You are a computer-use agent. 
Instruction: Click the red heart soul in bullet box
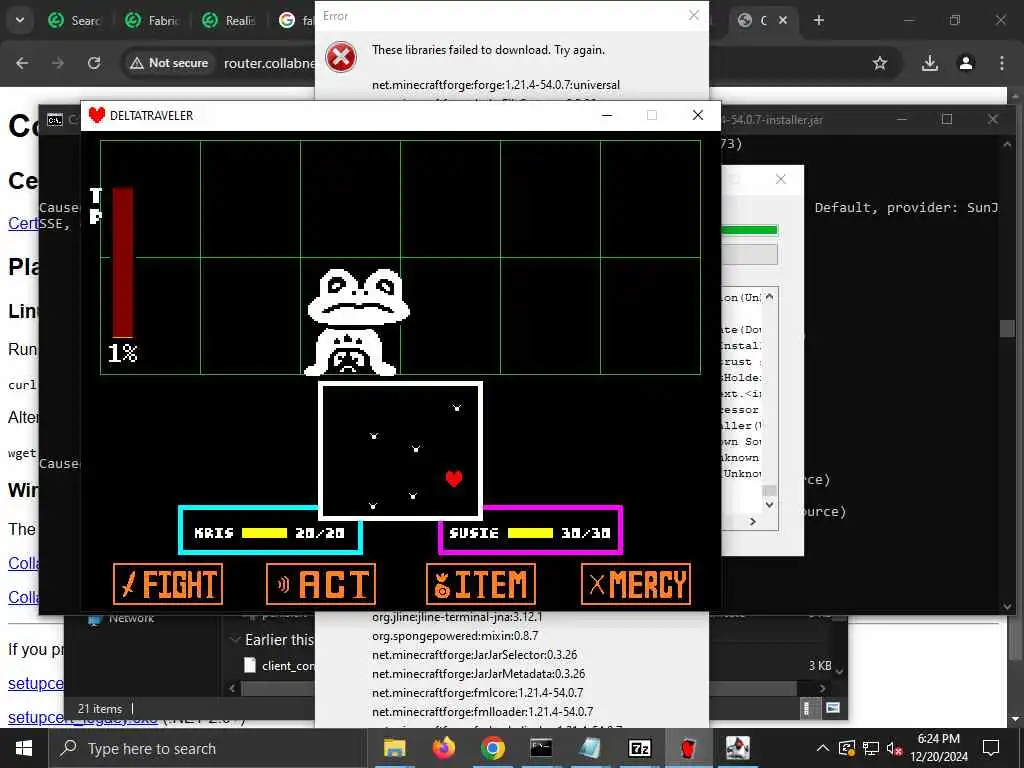pos(454,479)
